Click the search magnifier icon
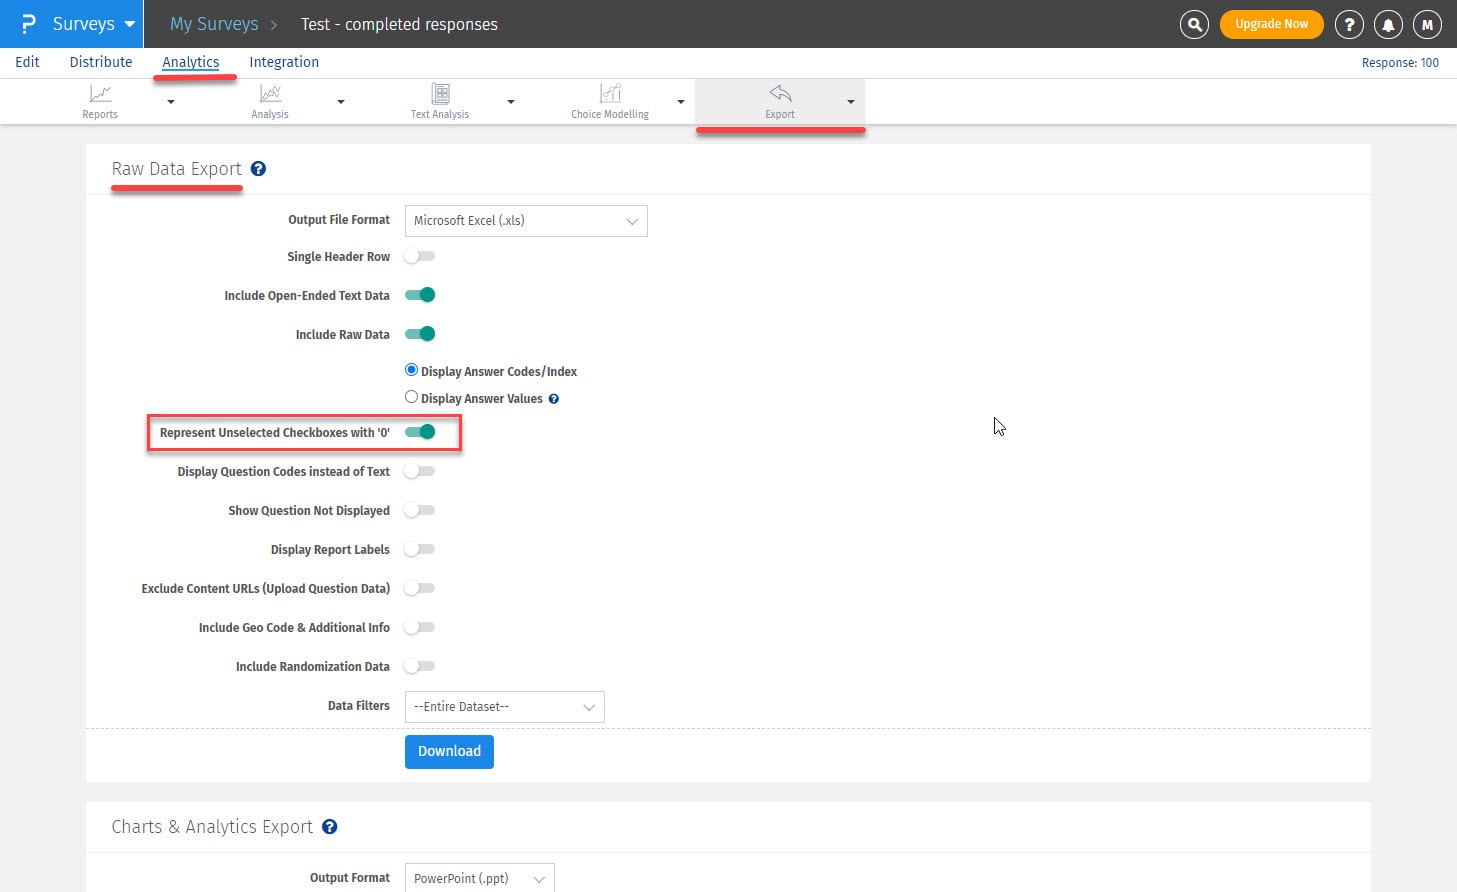 (x=1194, y=24)
